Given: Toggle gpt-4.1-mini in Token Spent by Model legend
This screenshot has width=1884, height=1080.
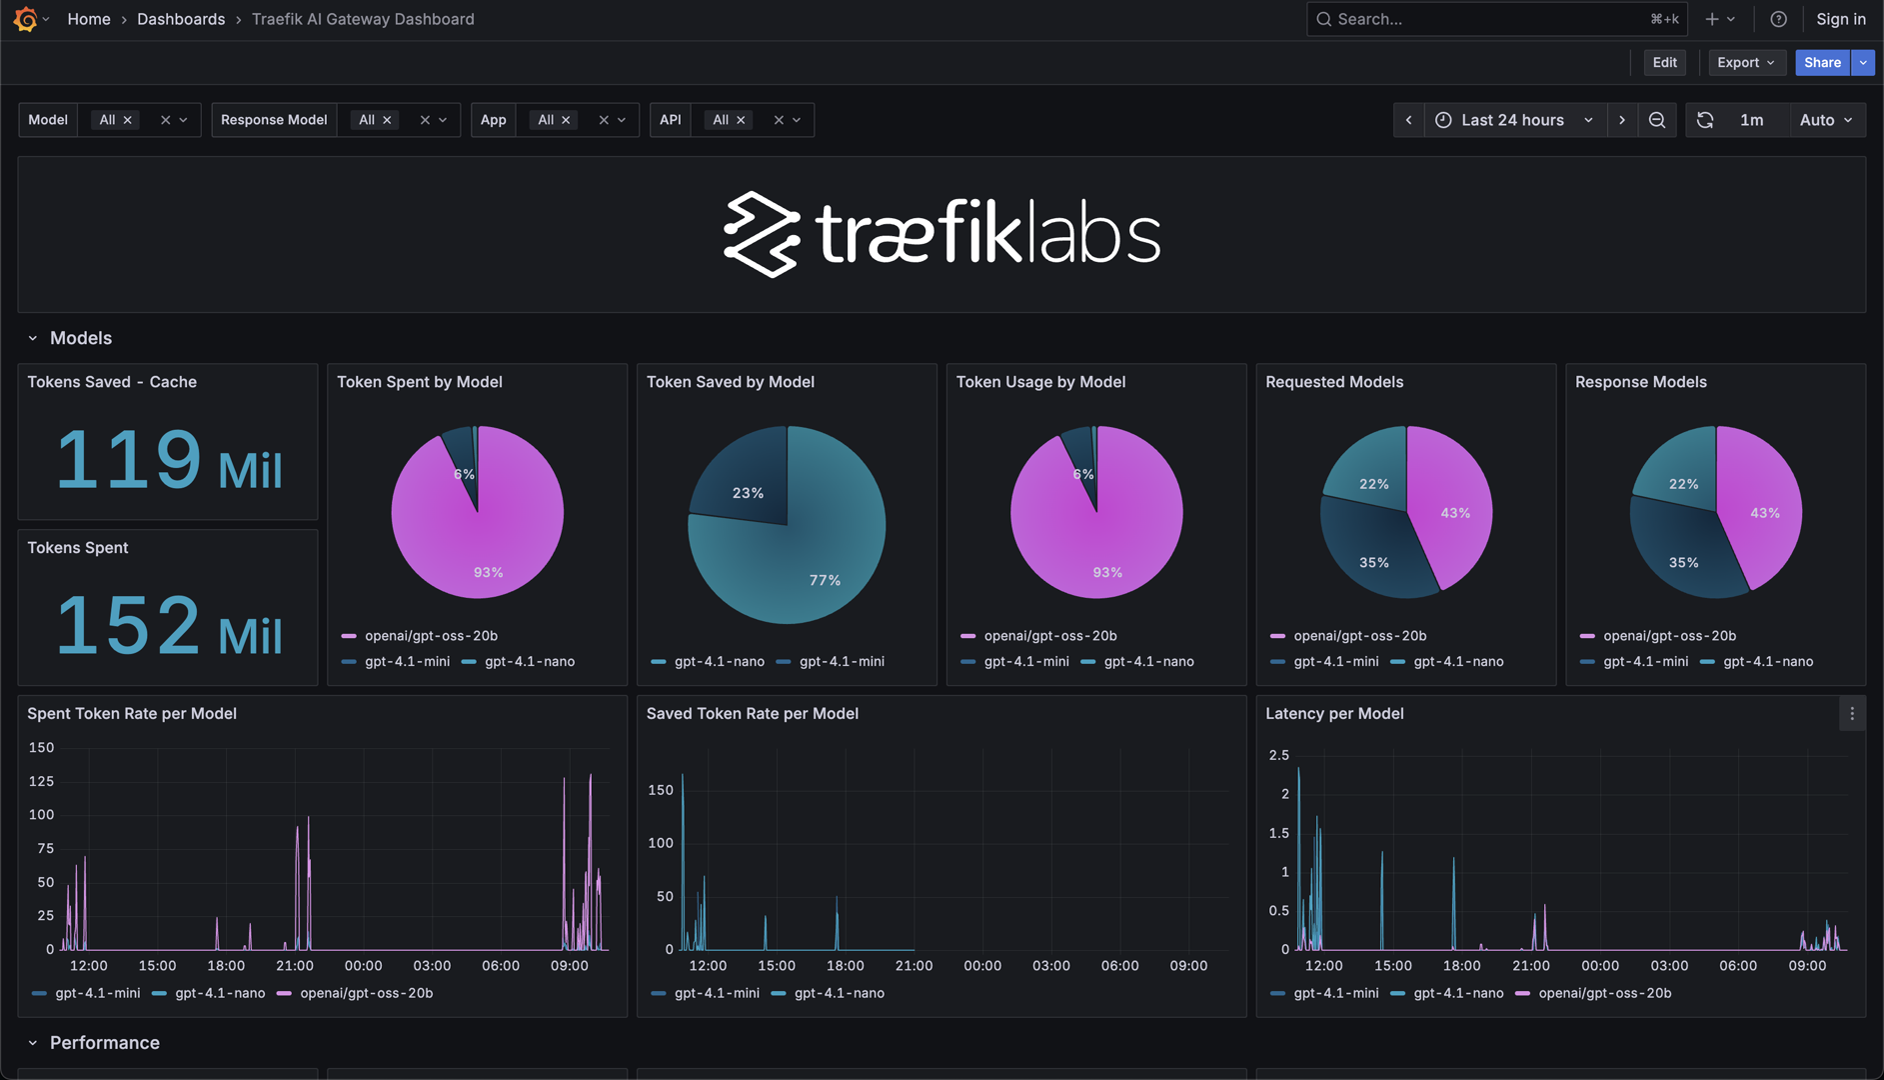Looking at the screenshot, I should [x=407, y=662].
